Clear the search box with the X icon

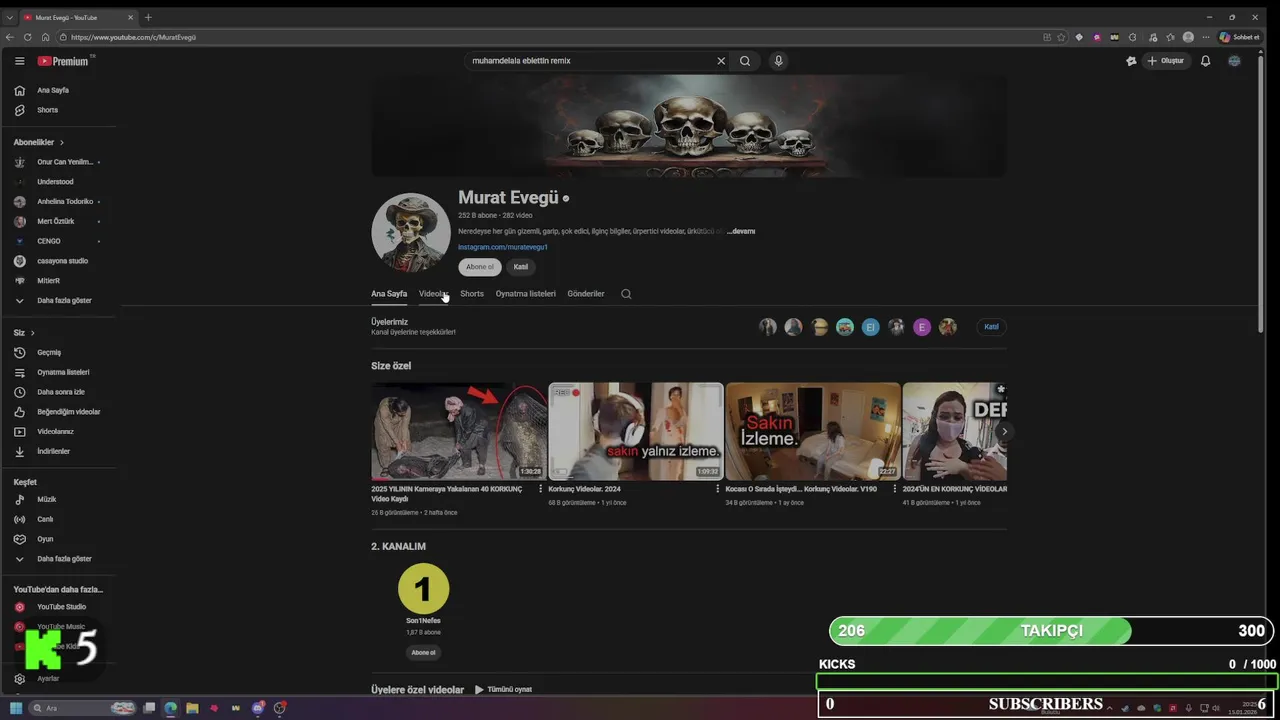point(721,61)
